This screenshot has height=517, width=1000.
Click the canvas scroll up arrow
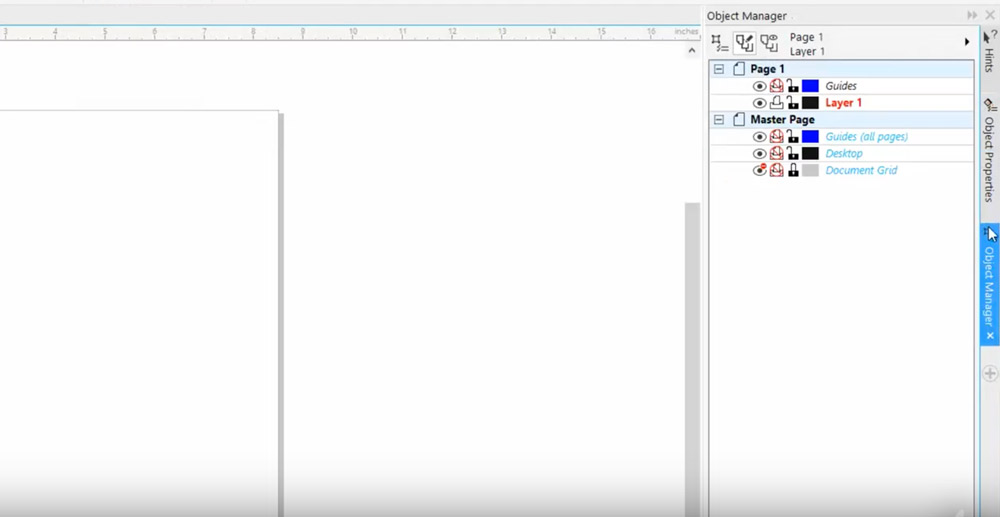tap(692, 50)
